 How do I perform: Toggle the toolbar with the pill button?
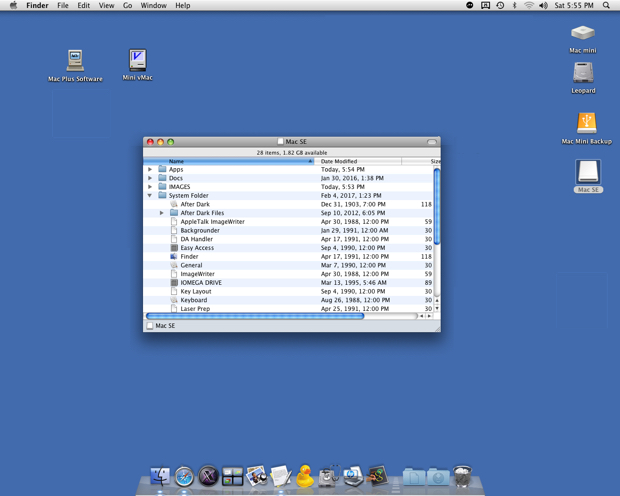click(x=432, y=142)
